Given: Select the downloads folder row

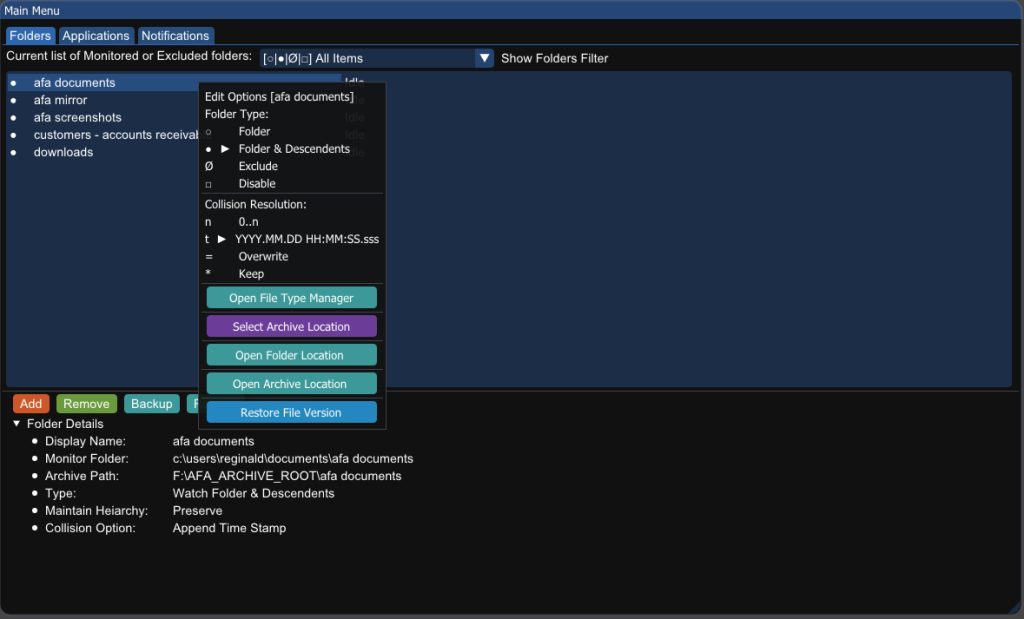Looking at the screenshot, I should click(174, 152).
